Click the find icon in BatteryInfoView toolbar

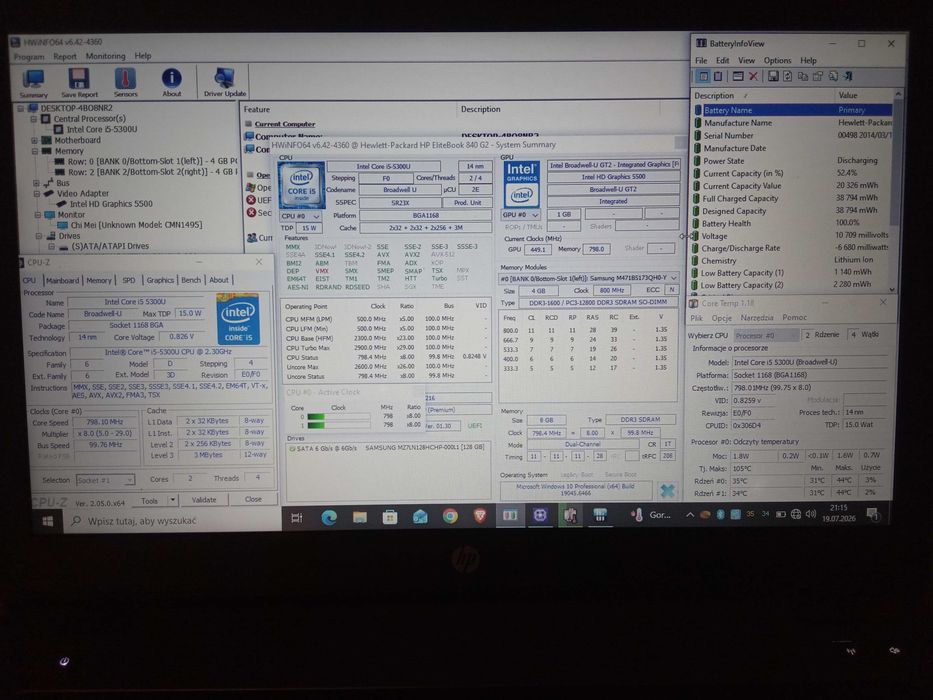point(833,76)
